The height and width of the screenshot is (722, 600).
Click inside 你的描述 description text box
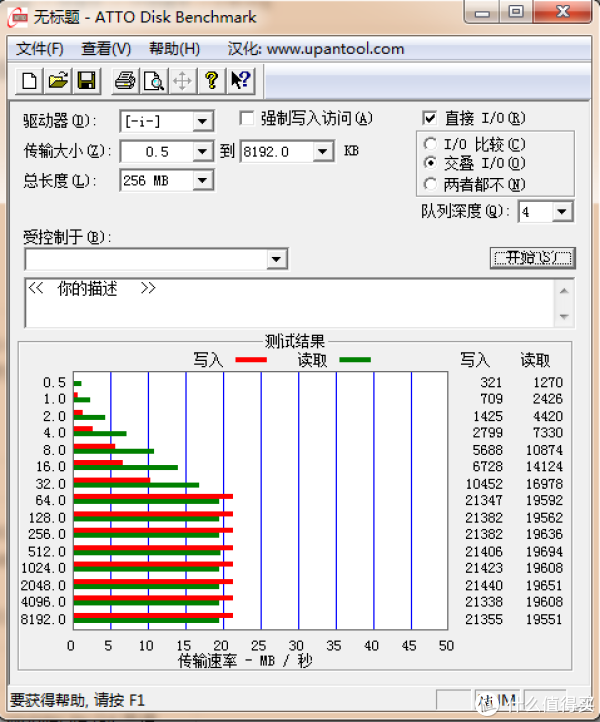[289, 303]
